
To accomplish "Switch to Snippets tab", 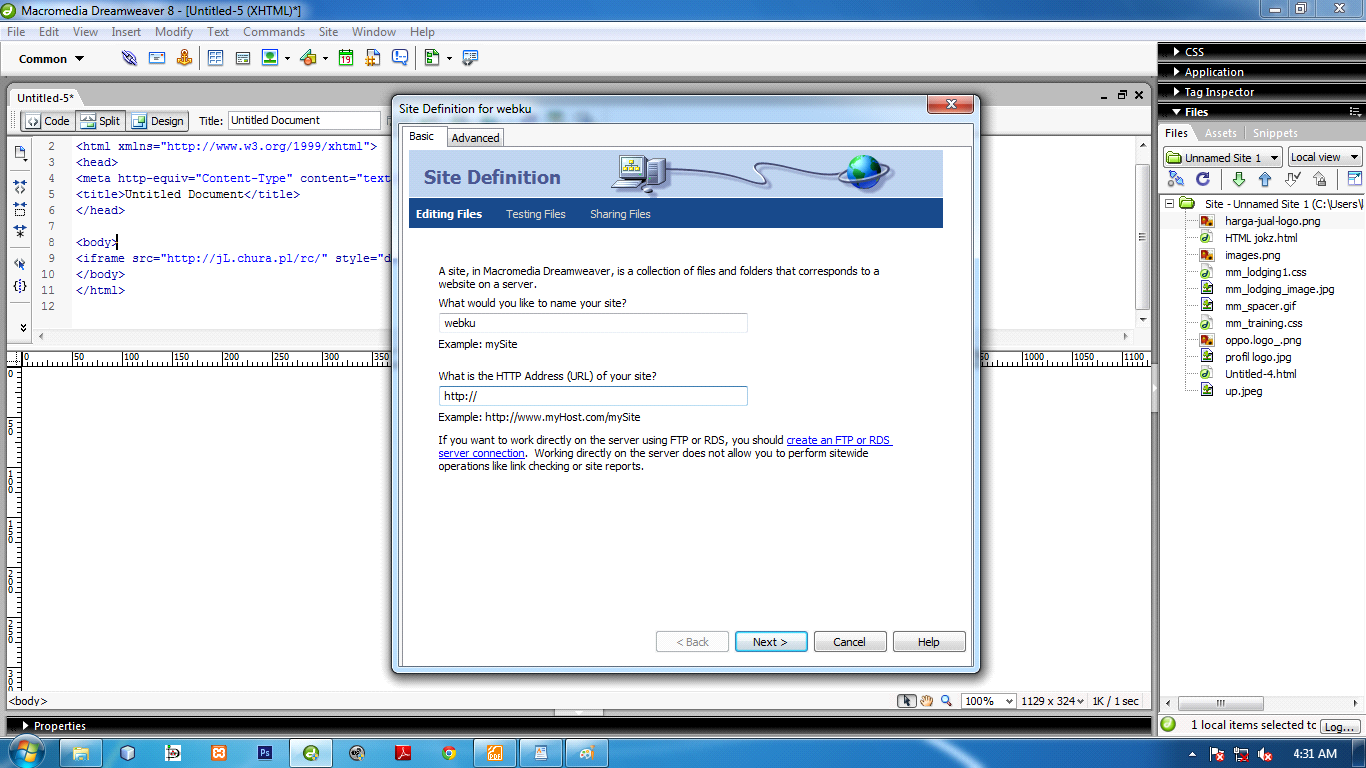I will point(1275,133).
